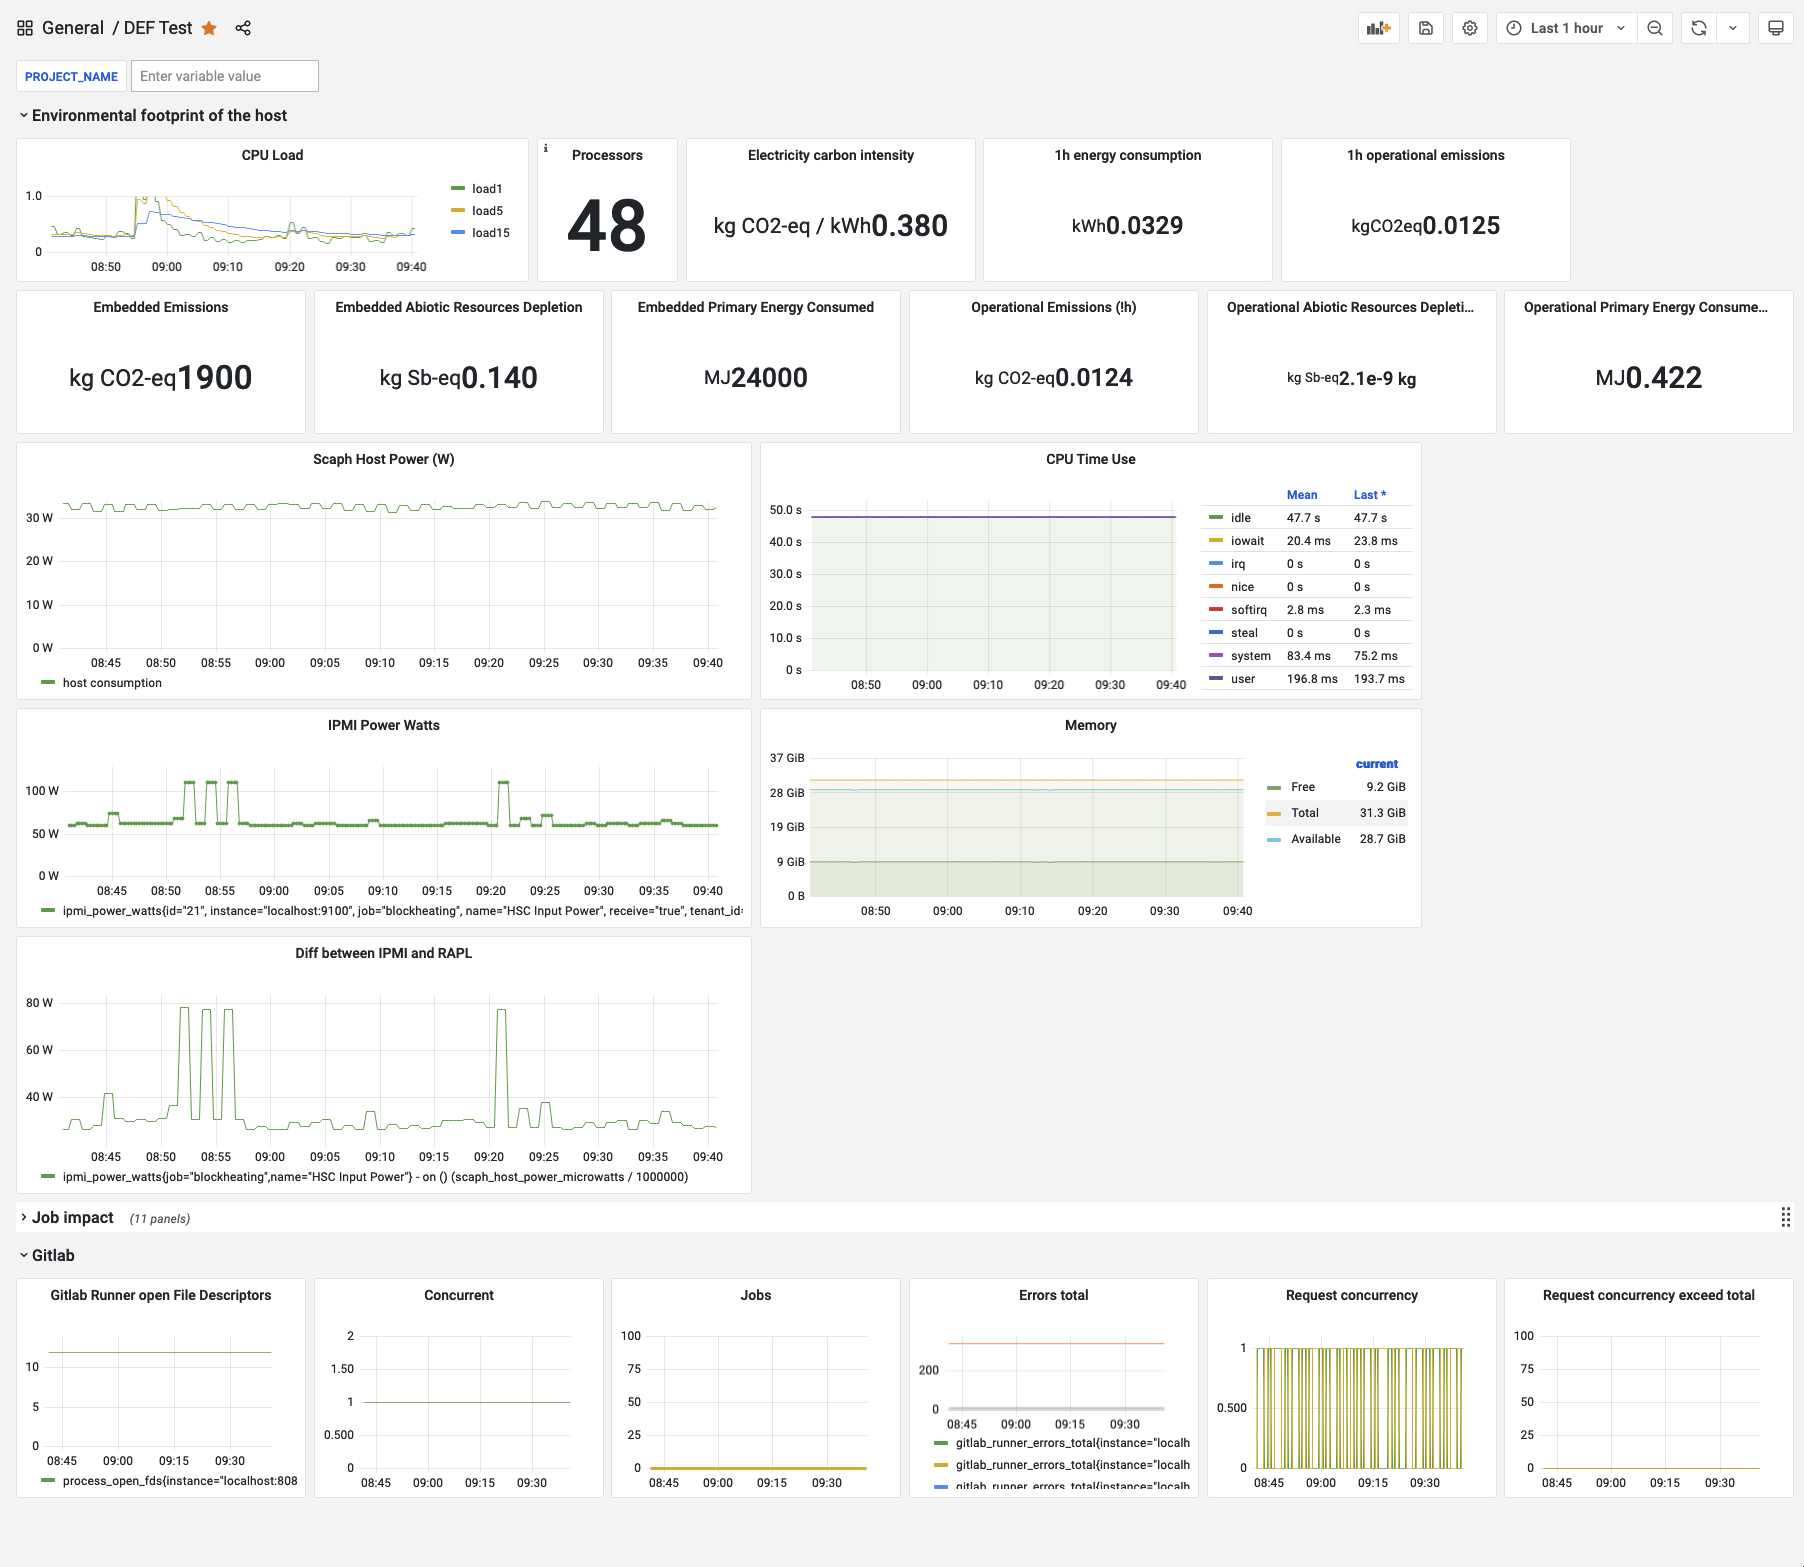Viewport: 1804px width, 1567px height.
Task: Open 1h energy consumption panel title
Action: (1128, 155)
